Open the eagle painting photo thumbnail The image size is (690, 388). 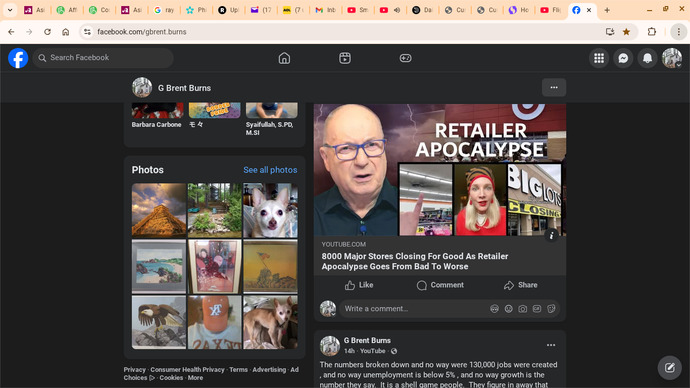point(159,322)
